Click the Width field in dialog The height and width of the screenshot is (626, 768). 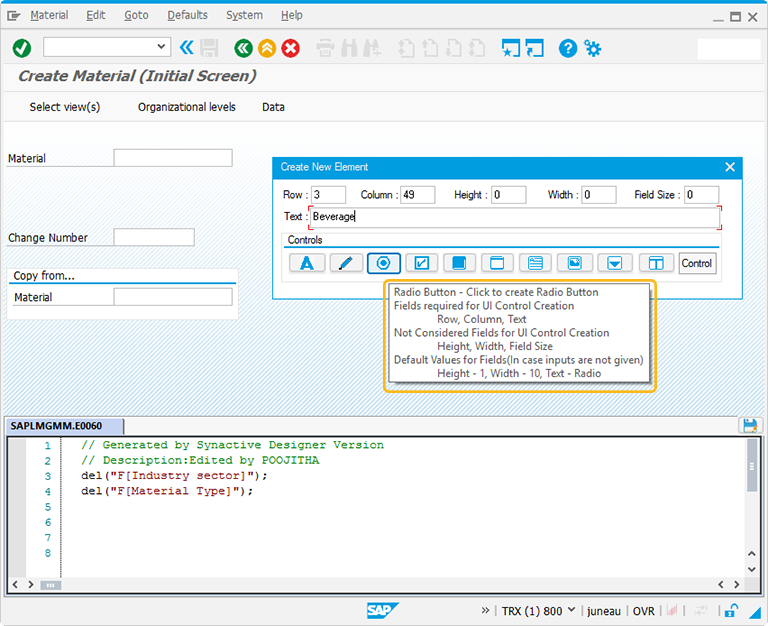[599, 194]
